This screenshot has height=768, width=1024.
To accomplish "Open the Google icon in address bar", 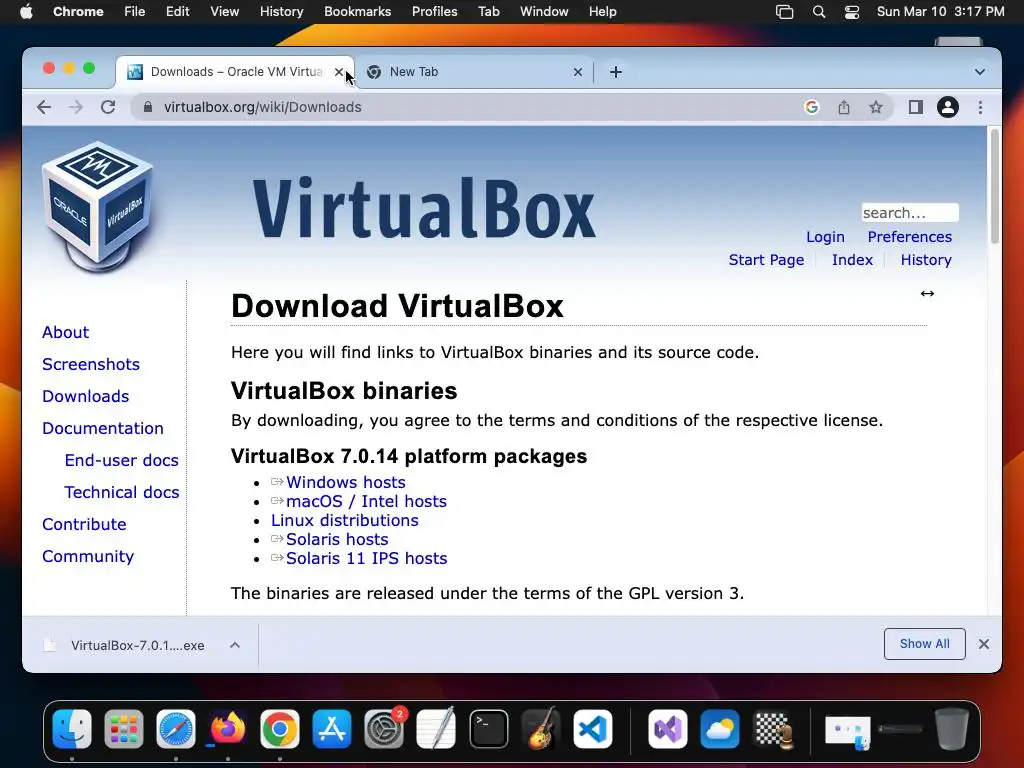I will [x=812, y=107].
